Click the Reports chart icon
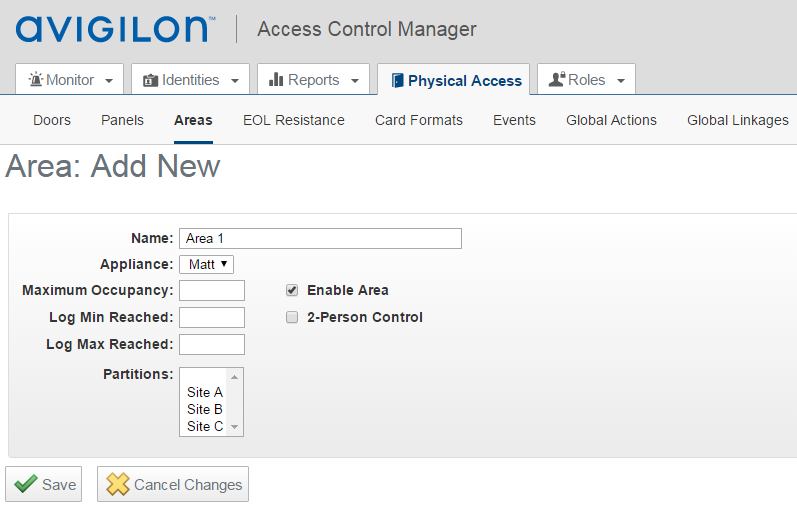 point(277,80)
